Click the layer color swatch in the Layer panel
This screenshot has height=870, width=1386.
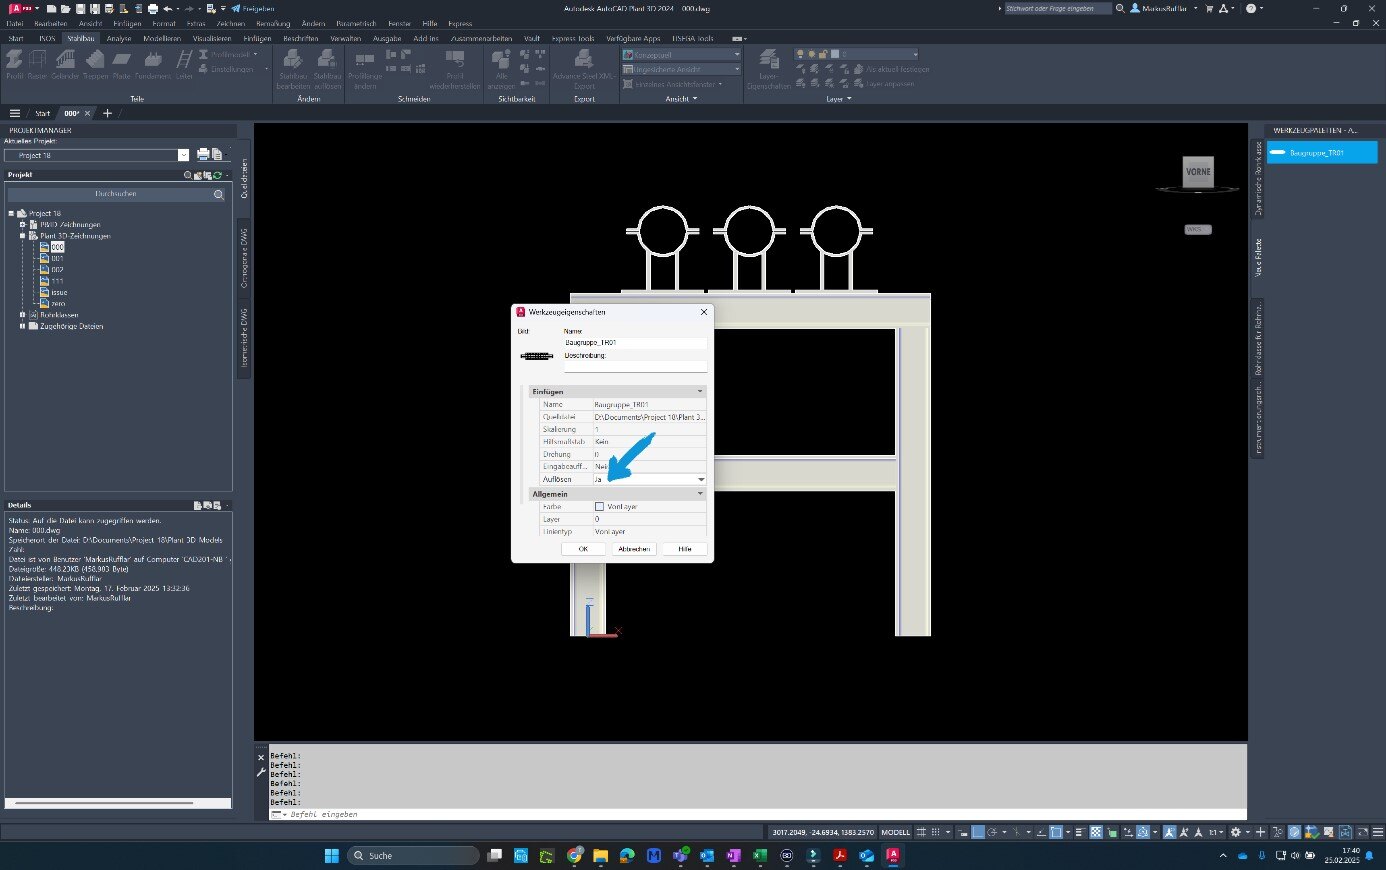point(835,53)
